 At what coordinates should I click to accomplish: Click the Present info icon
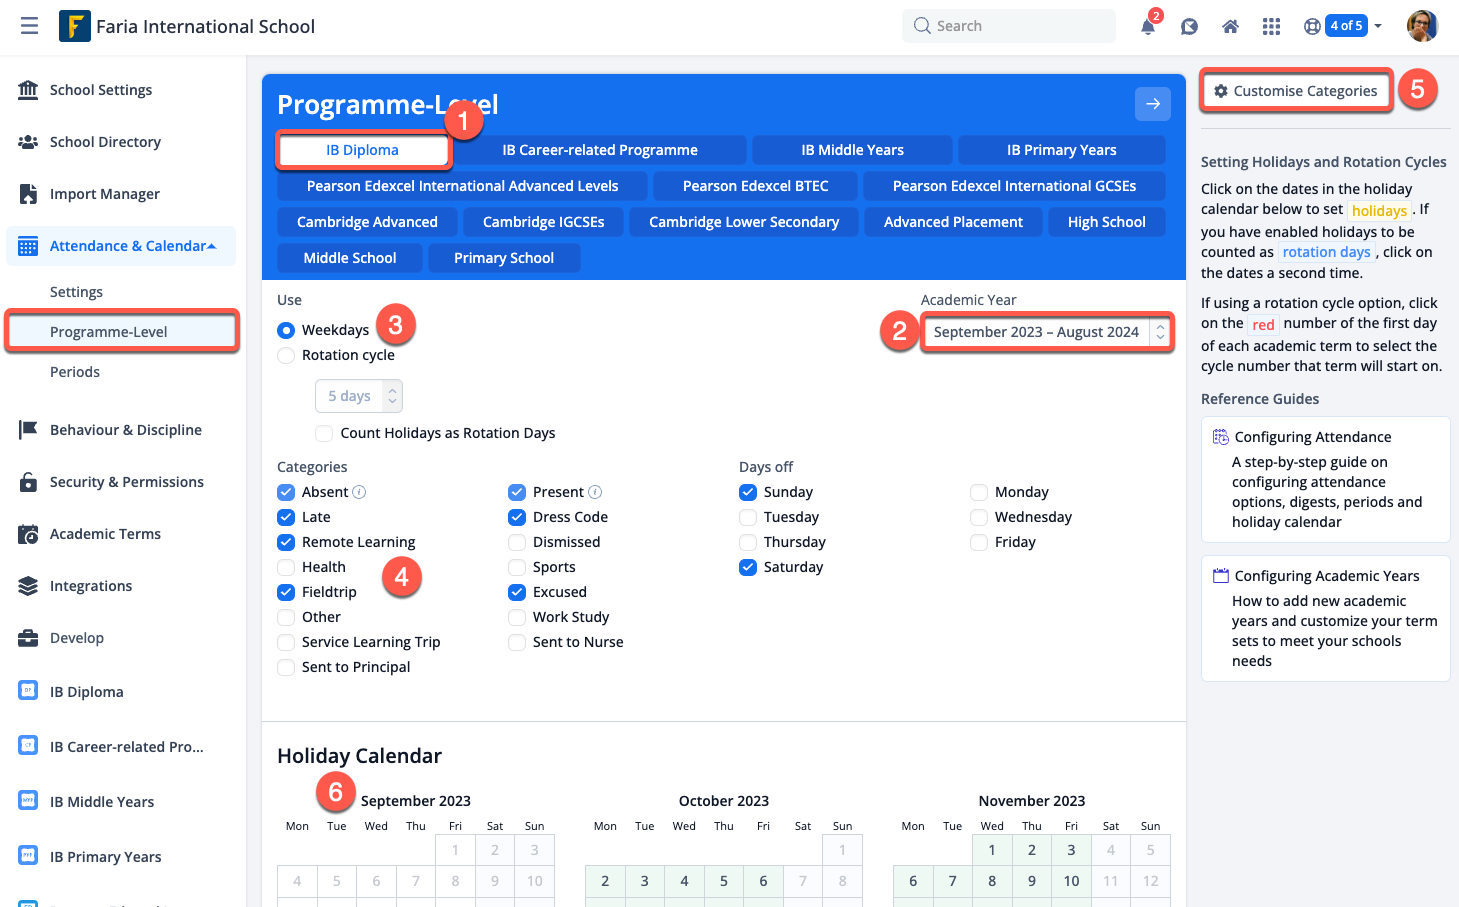595,492
